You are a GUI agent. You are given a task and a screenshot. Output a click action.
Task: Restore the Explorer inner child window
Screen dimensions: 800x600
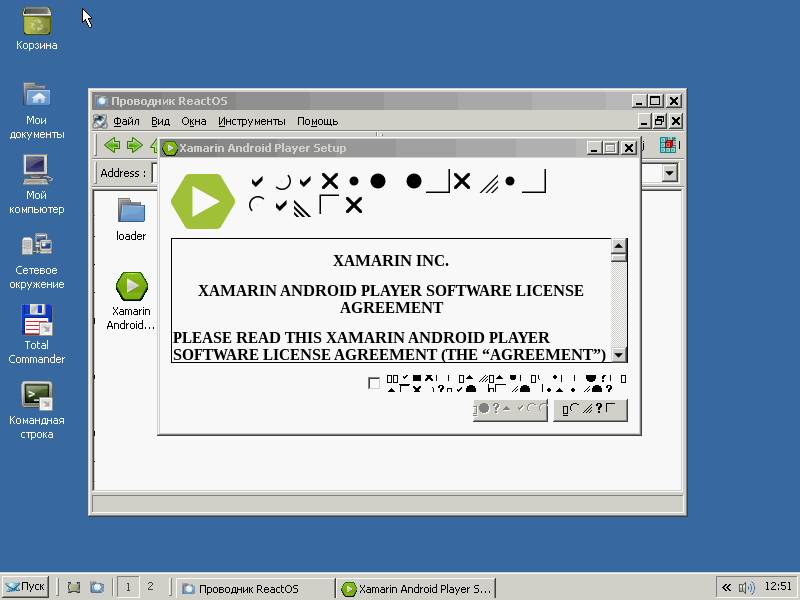(x=660, y=121)
